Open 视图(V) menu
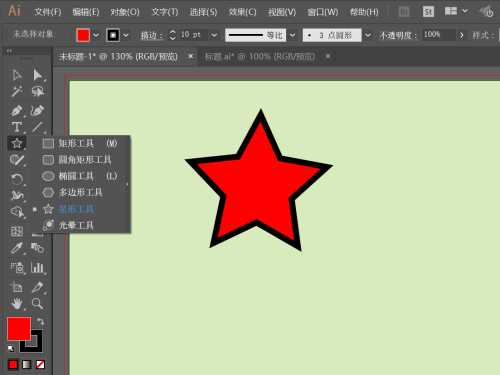Viewport: 500px width, 375px height. [282, 12]
